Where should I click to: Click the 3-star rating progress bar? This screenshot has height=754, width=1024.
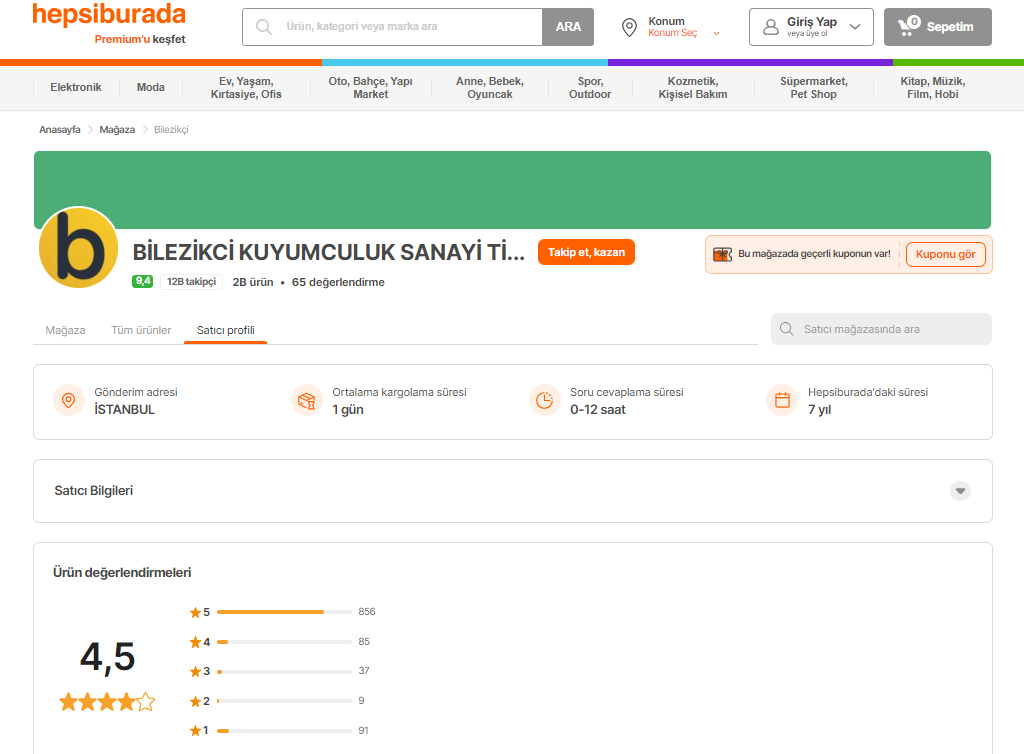pyautogui.click(x=284, y=671)
